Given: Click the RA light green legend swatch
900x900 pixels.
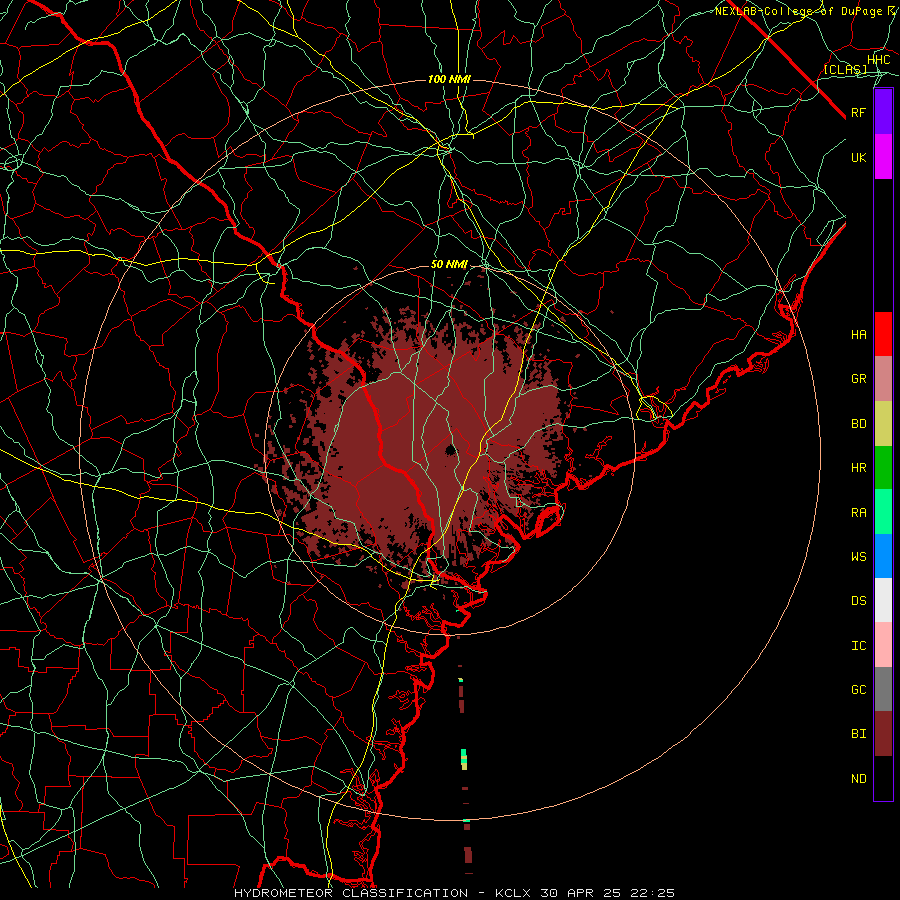Looking at the screenshot, I should (x=883, y=512).
